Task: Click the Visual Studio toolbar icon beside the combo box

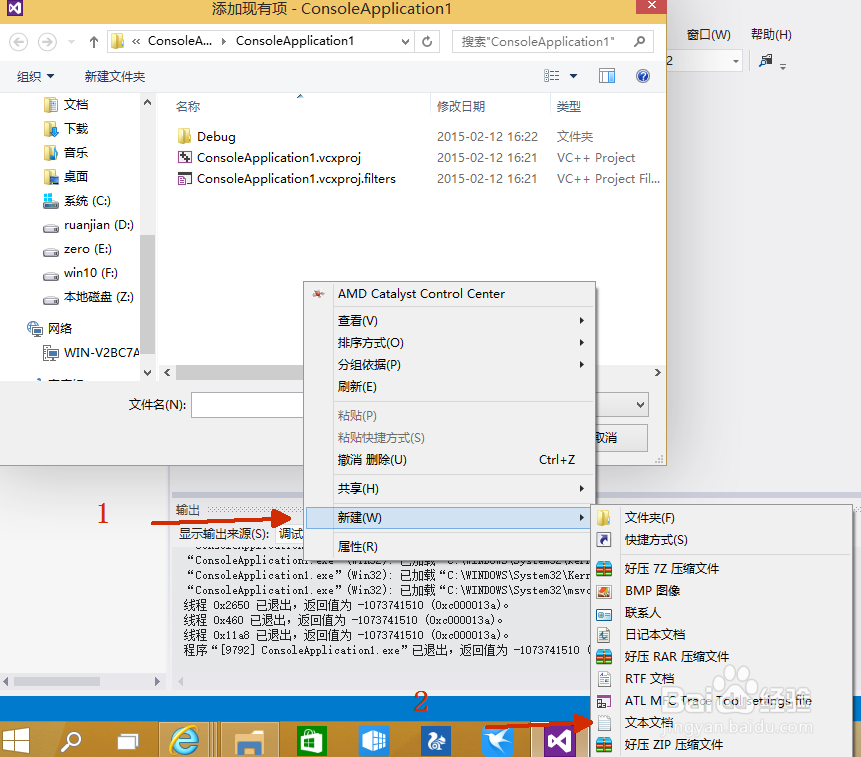Action: (x=765, y=60)
